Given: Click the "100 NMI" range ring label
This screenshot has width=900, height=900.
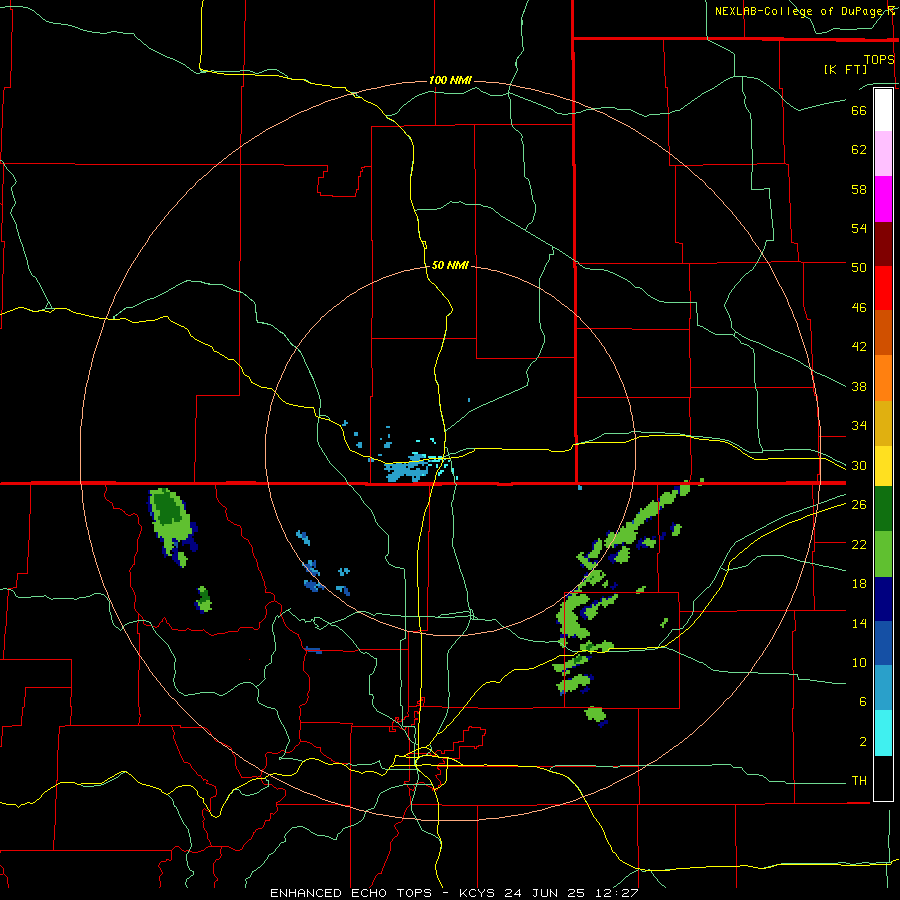Looking at the screenshot, I should (x=450, y=80).
